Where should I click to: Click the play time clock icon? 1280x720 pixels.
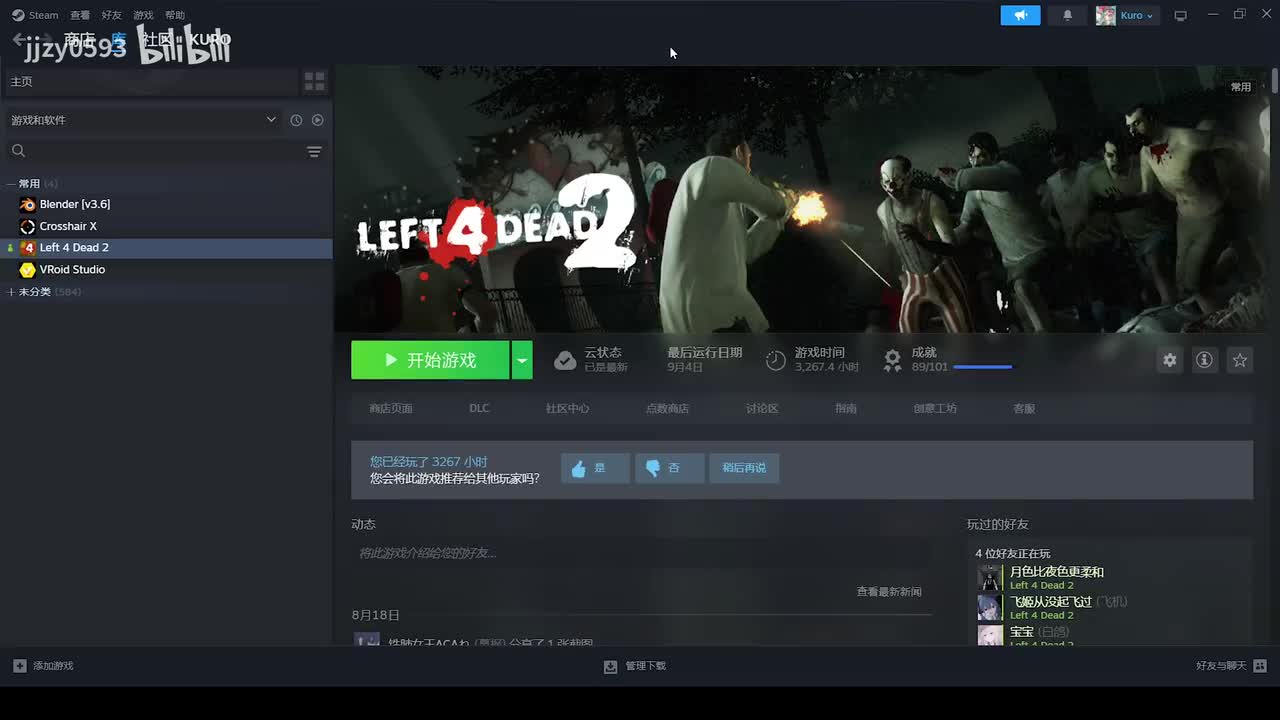coord(776,360)
